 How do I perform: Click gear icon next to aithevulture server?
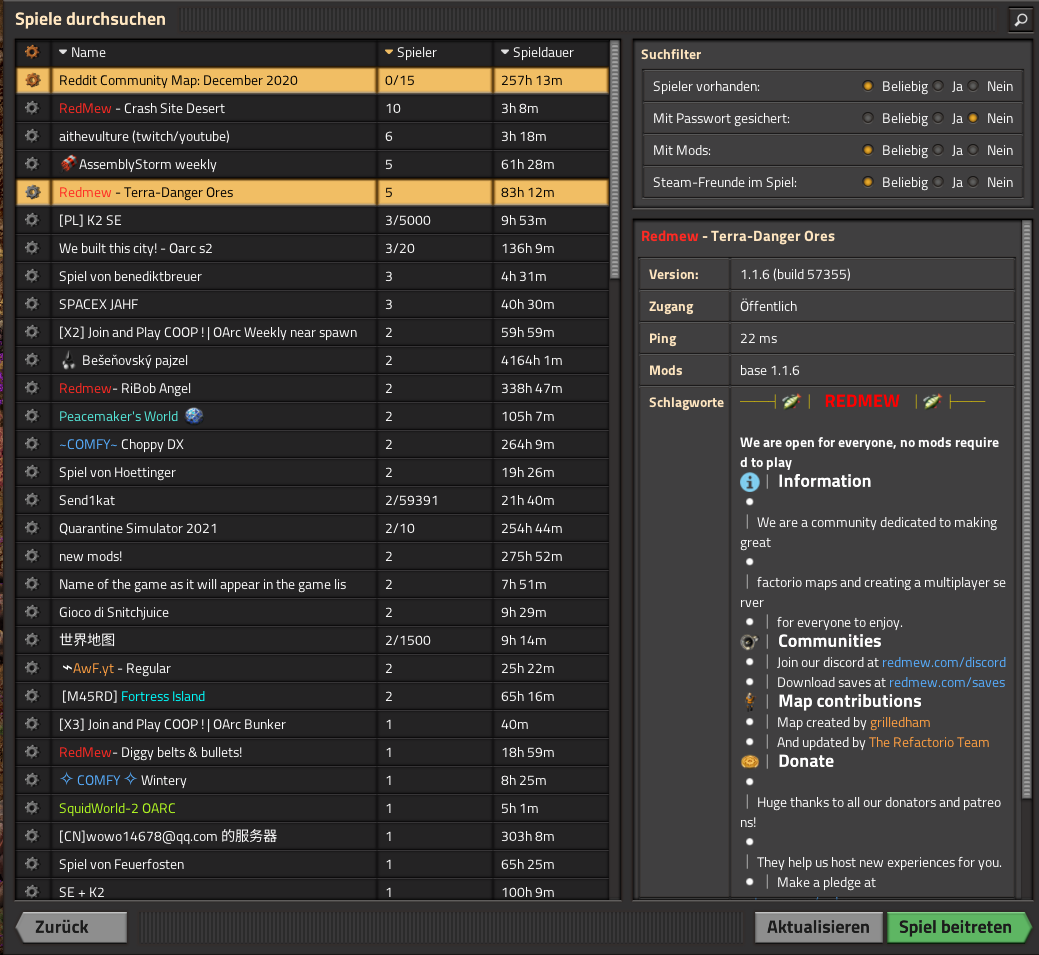[33, 136]
